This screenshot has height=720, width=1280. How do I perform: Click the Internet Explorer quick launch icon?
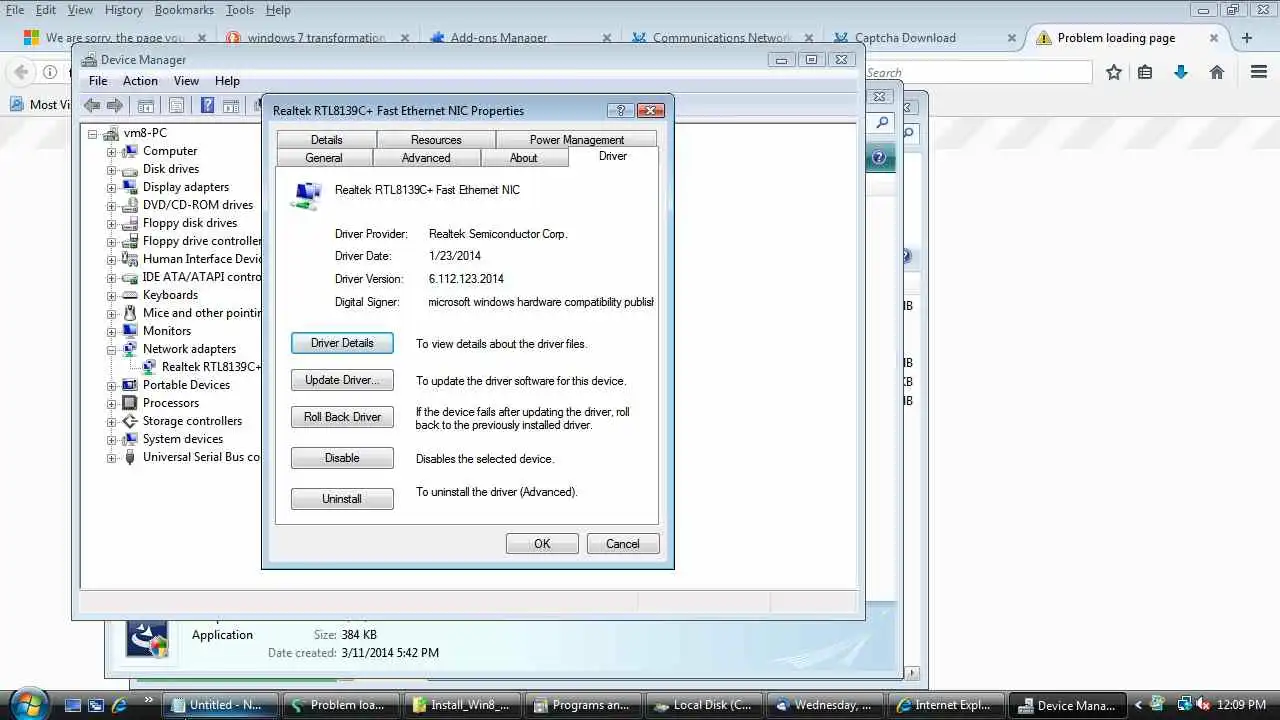pyautogui.click(x=119, y=705)
